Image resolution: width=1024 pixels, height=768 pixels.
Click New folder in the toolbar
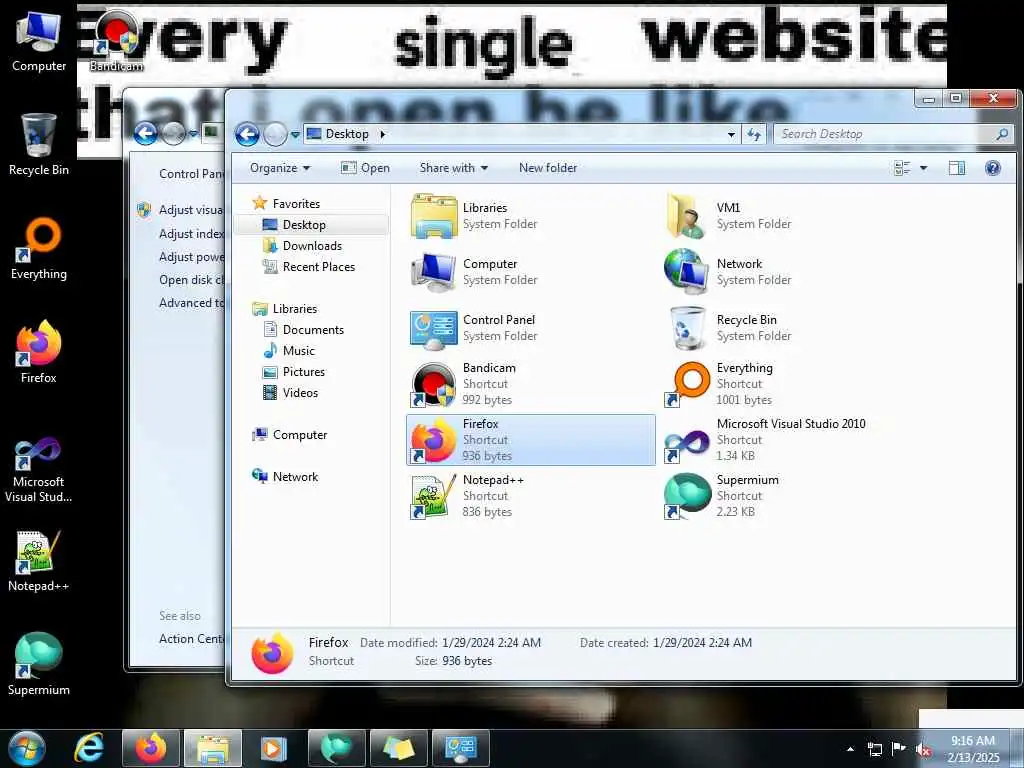(x=548, y=168)
